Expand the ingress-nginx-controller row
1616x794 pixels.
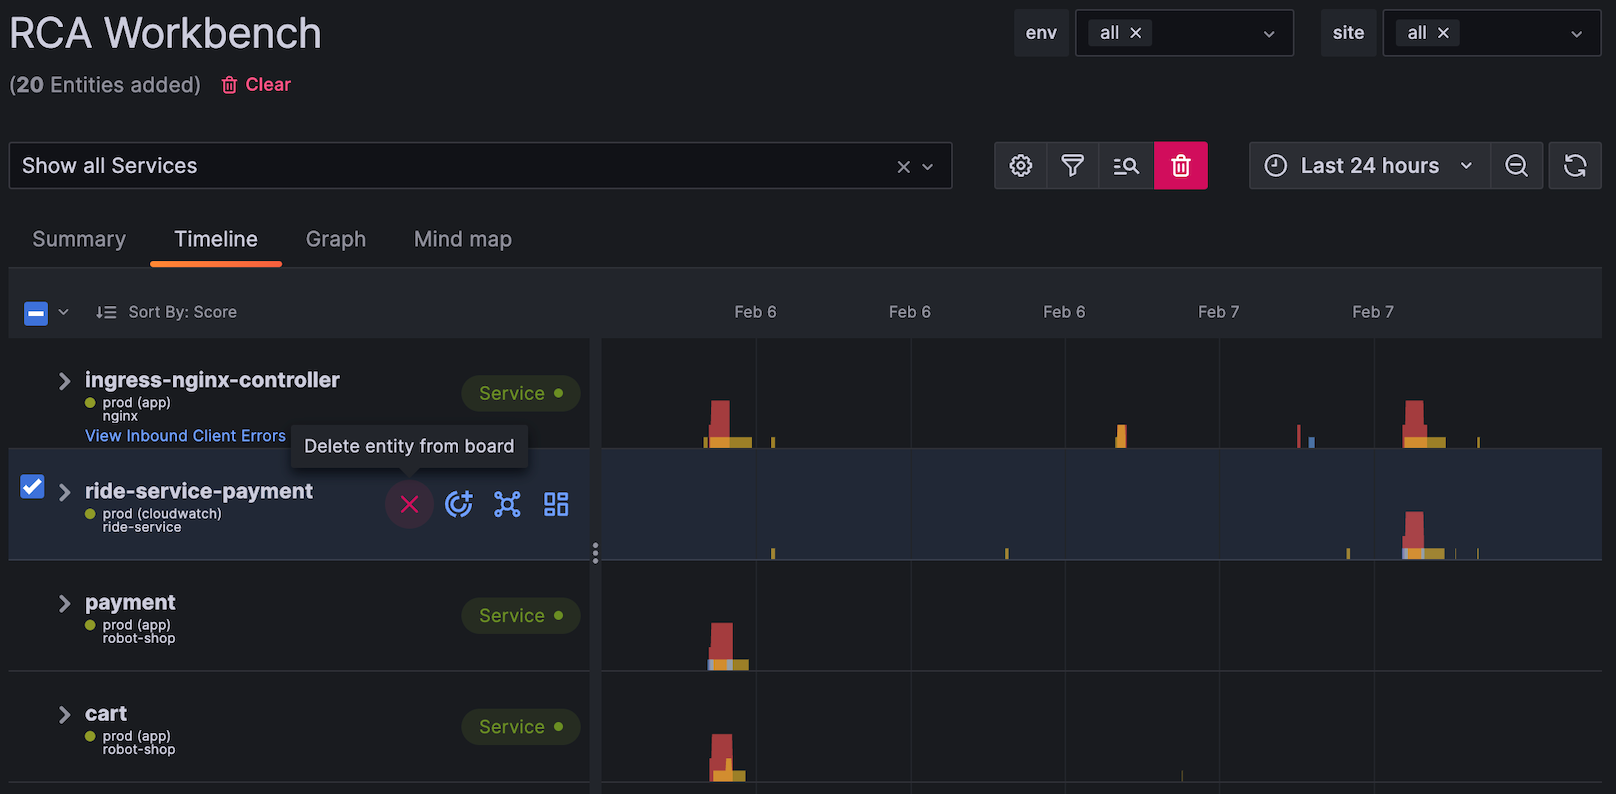pos(64,381)
